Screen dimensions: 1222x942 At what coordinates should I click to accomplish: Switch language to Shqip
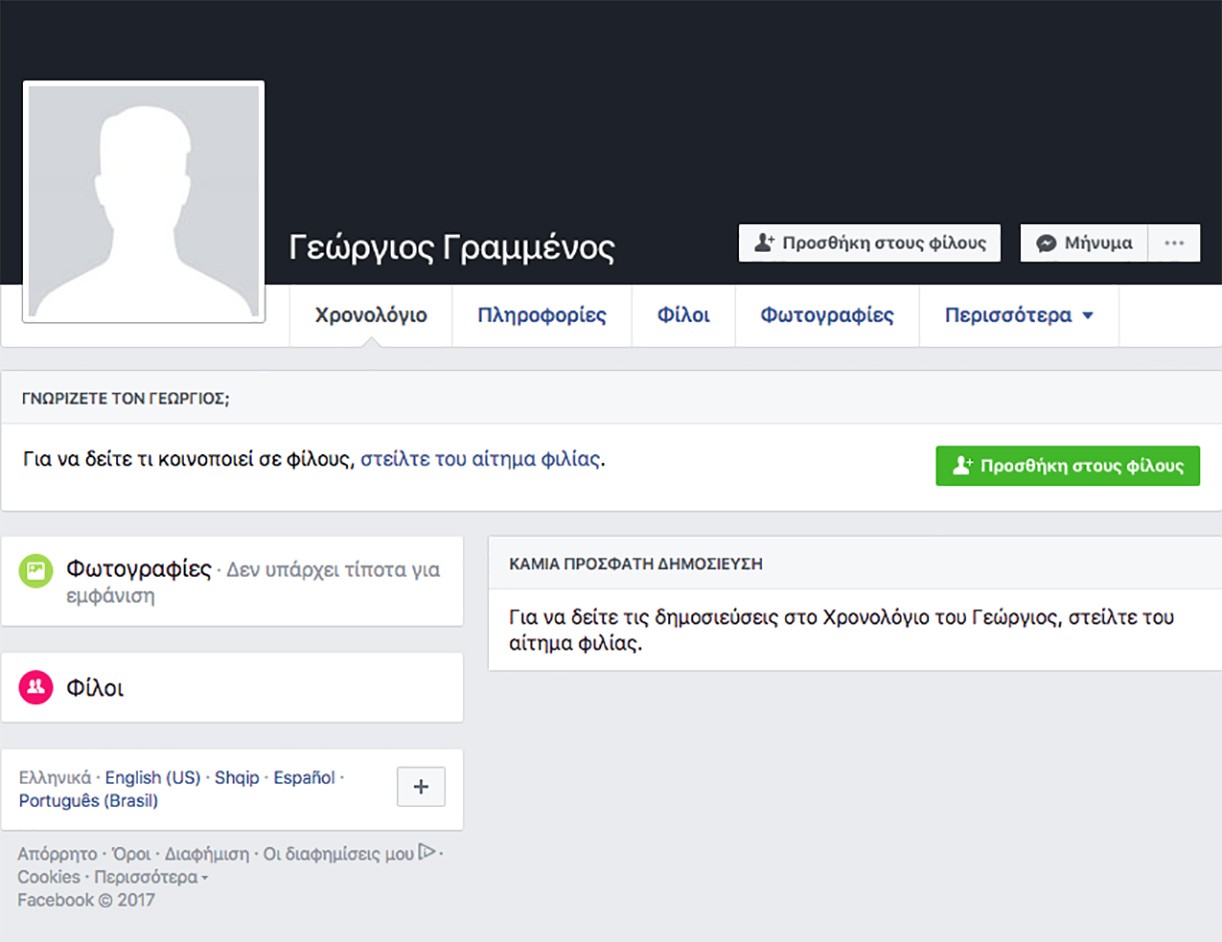pos(237,778)
